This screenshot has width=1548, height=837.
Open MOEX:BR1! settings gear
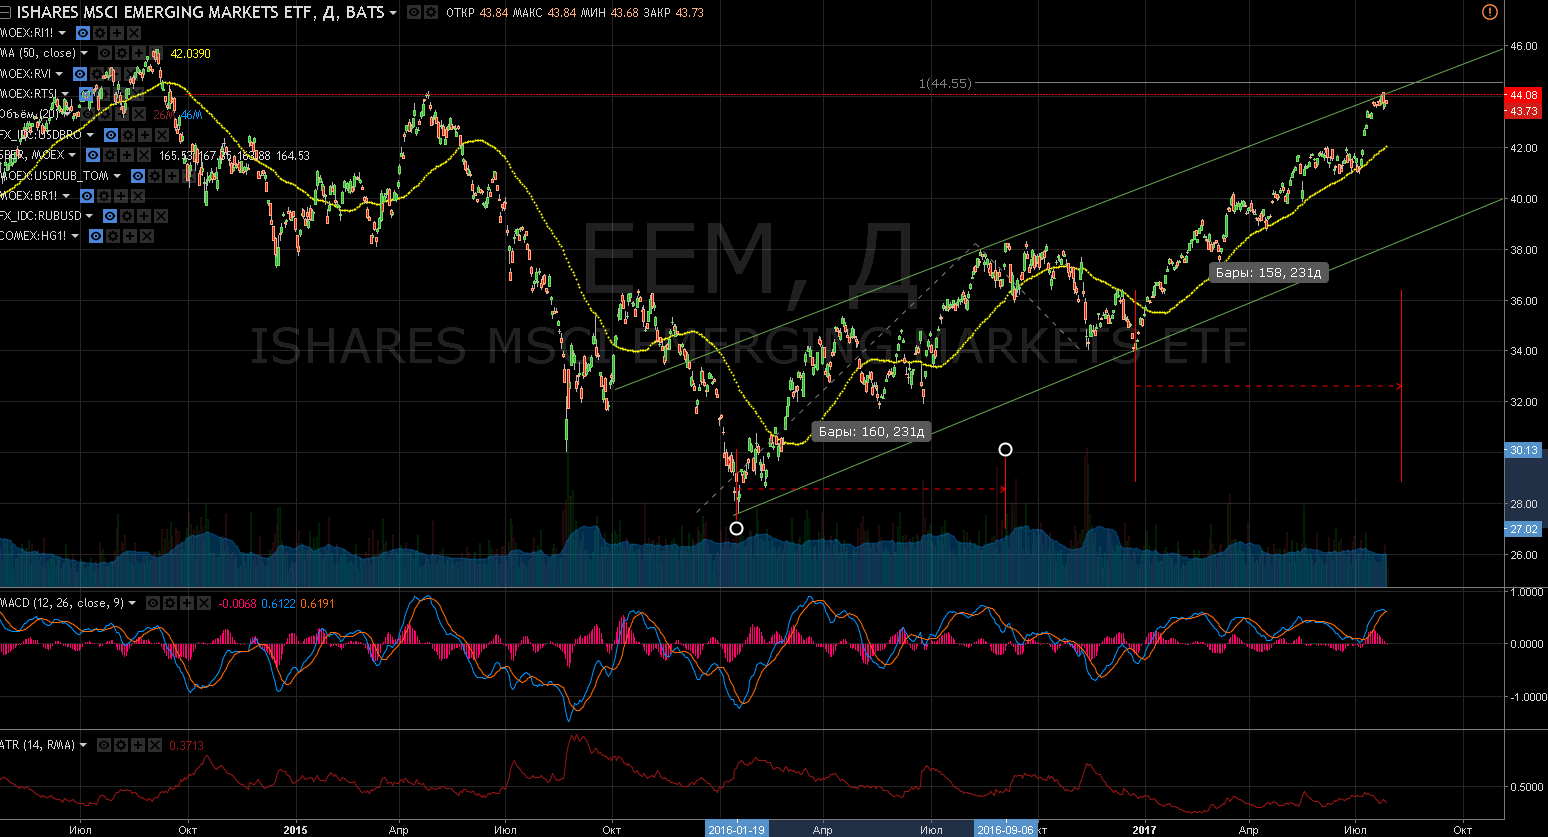(104, 196)
